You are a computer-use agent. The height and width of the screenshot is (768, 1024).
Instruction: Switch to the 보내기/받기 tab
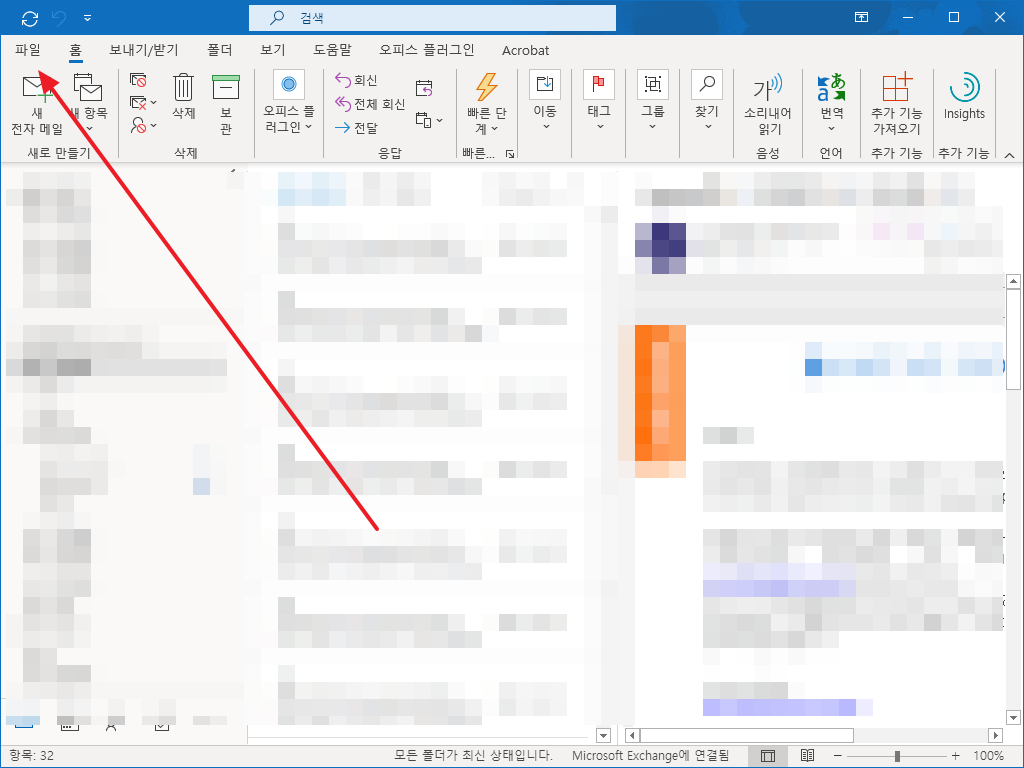(144, 50)
